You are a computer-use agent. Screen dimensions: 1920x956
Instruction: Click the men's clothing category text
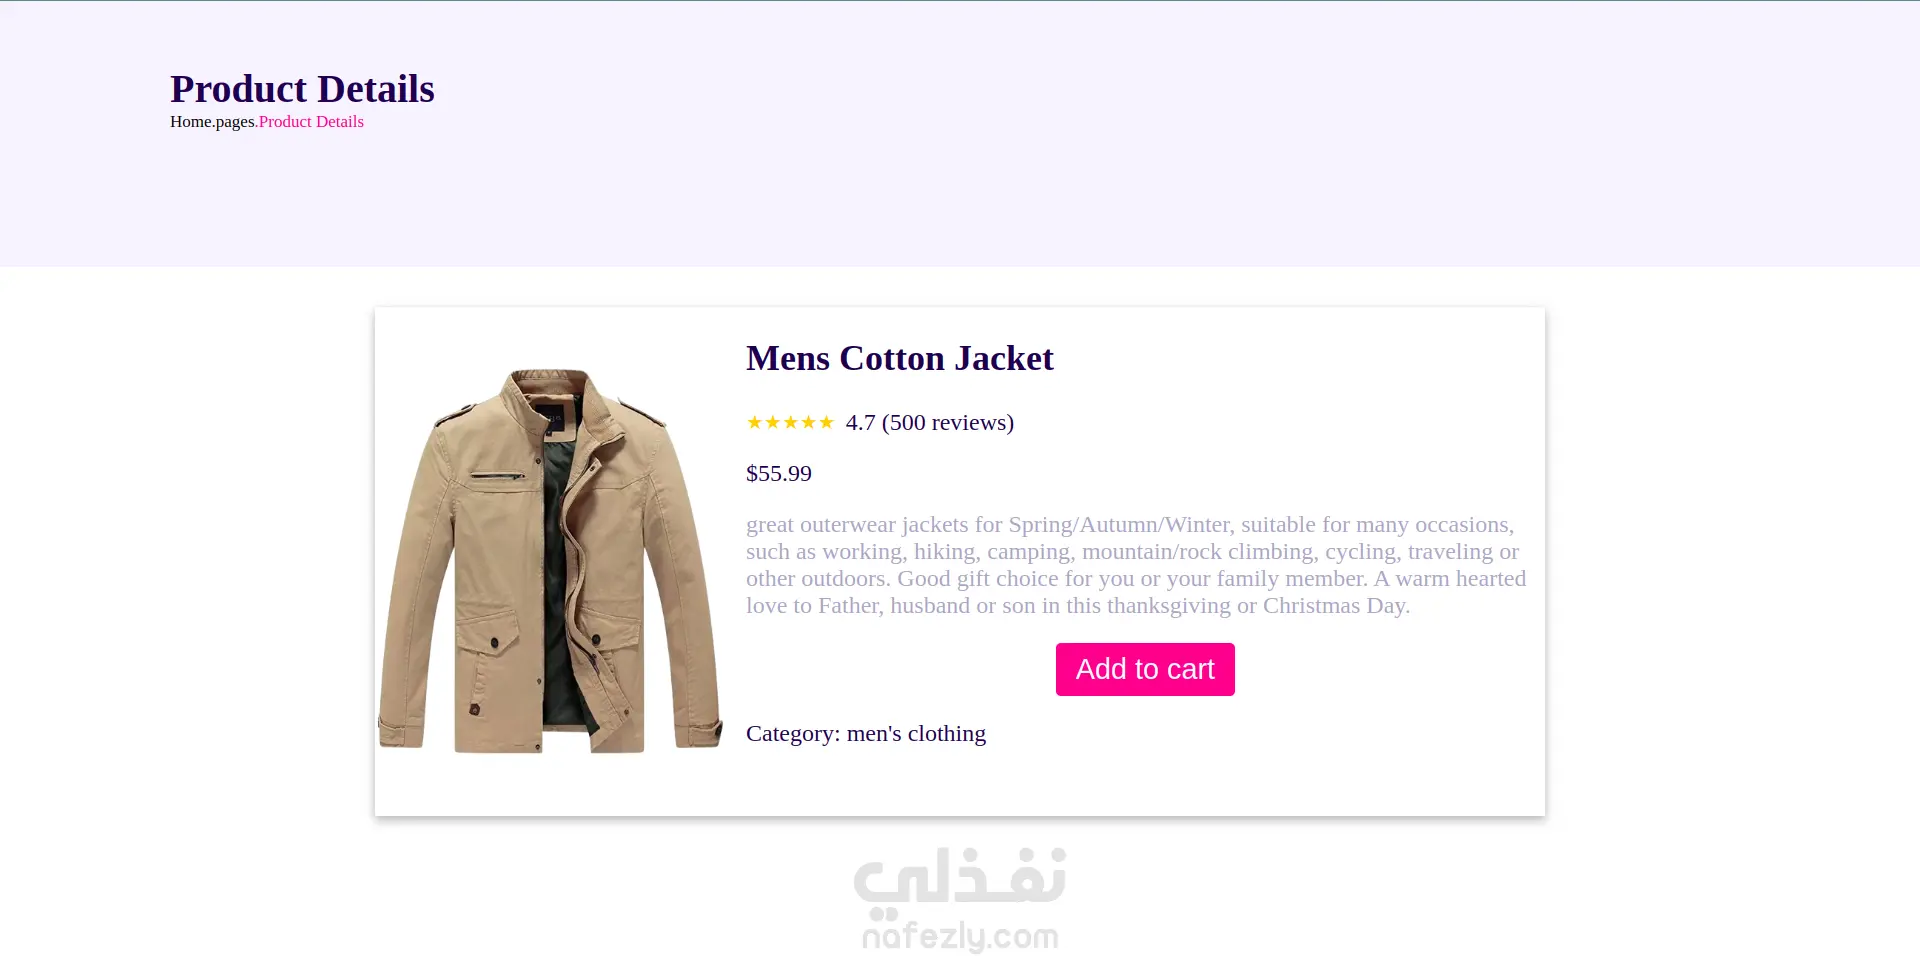916,734
